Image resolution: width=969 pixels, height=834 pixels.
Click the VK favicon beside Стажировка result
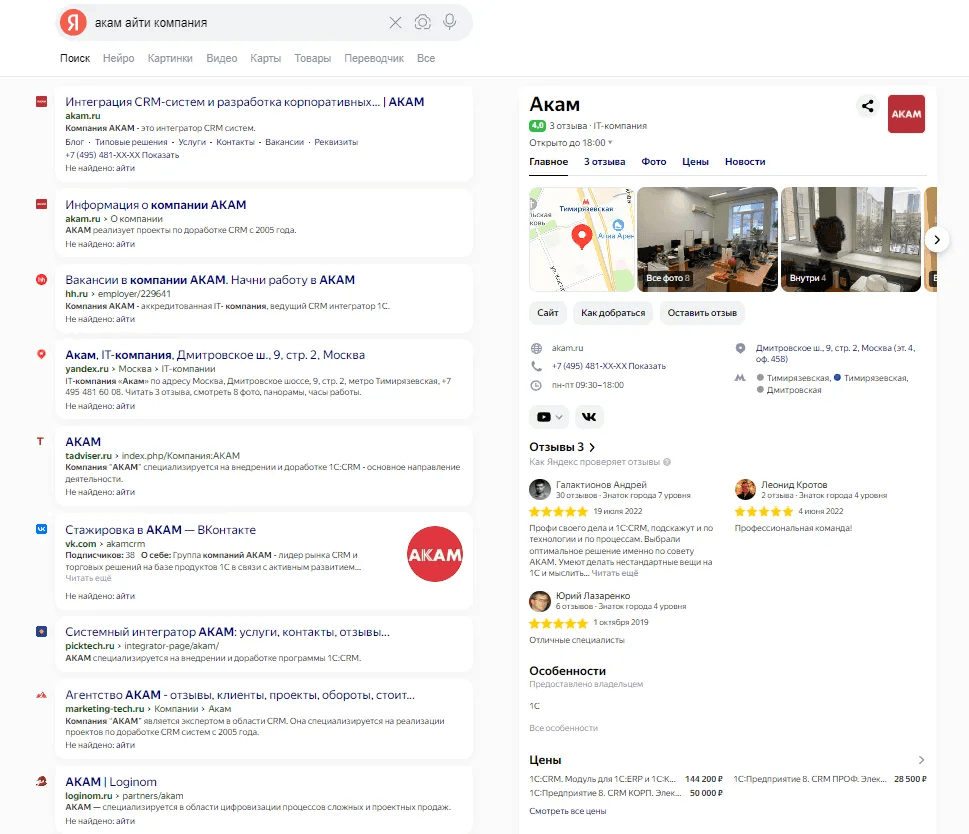41,529
